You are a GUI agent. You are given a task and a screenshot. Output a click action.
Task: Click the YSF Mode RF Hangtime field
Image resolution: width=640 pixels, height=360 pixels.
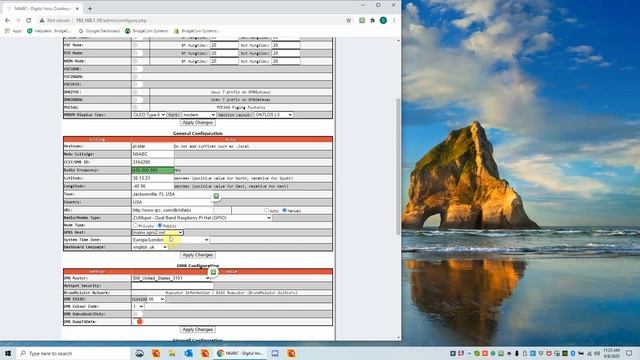[x=224, y=45]
